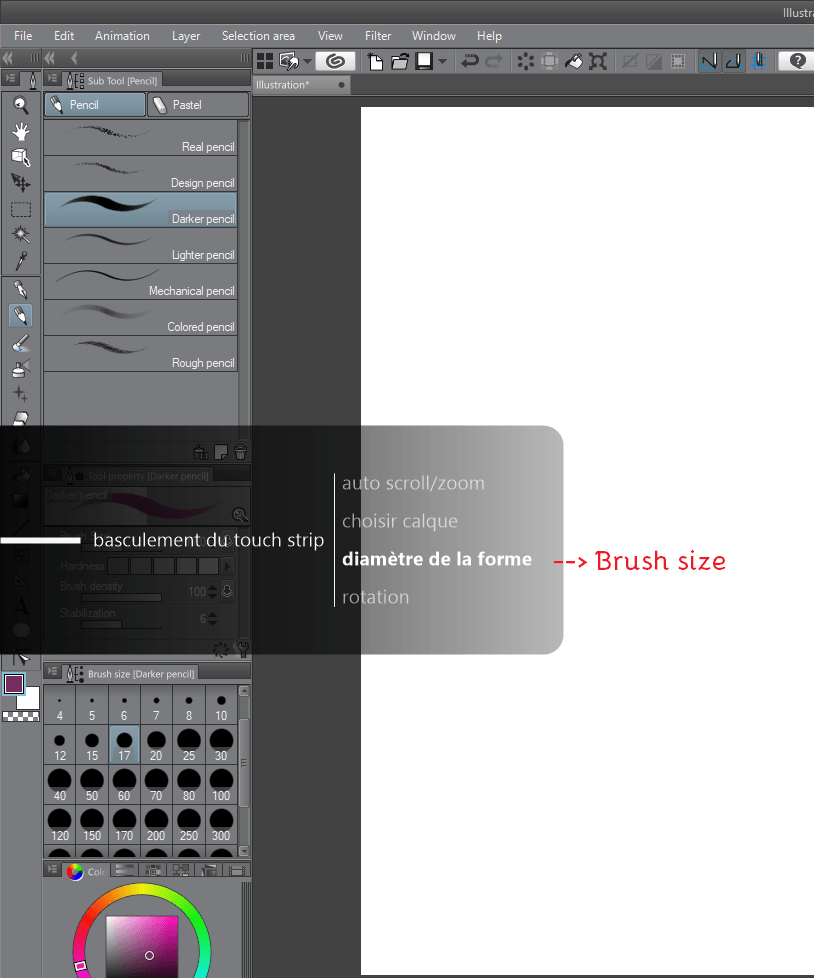Toggle snap to special ruler
The image size is (814, 978).
(734, 61)
